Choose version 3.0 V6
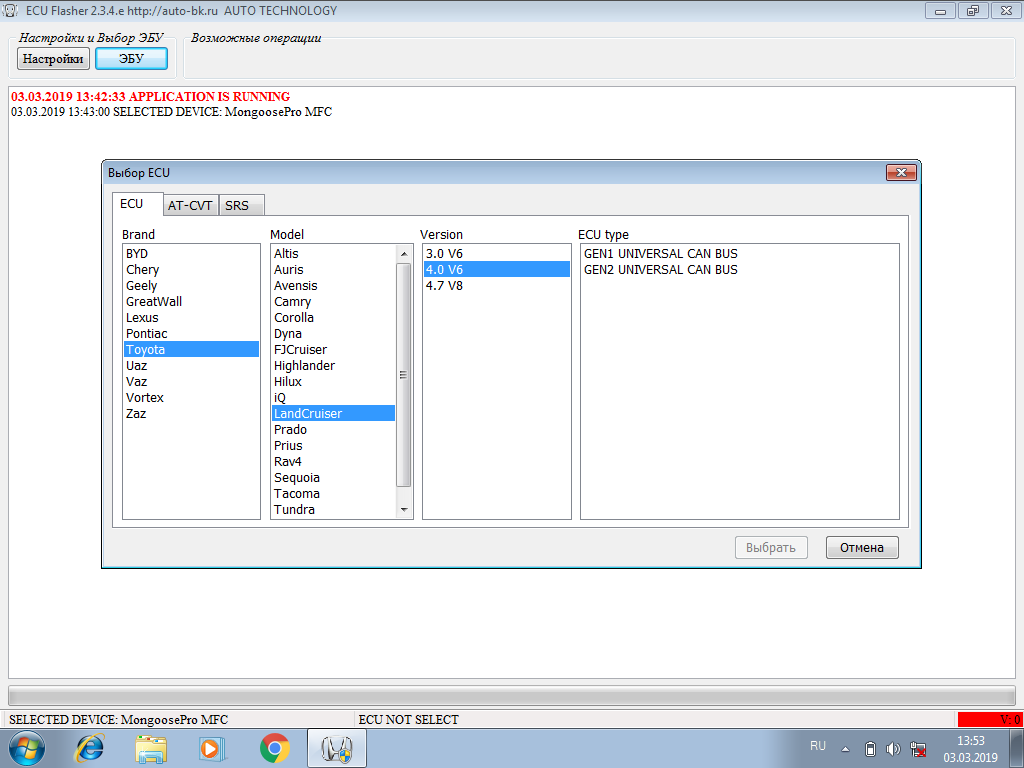The height and width of the screenshot is (768, 1024). (497, 253)
